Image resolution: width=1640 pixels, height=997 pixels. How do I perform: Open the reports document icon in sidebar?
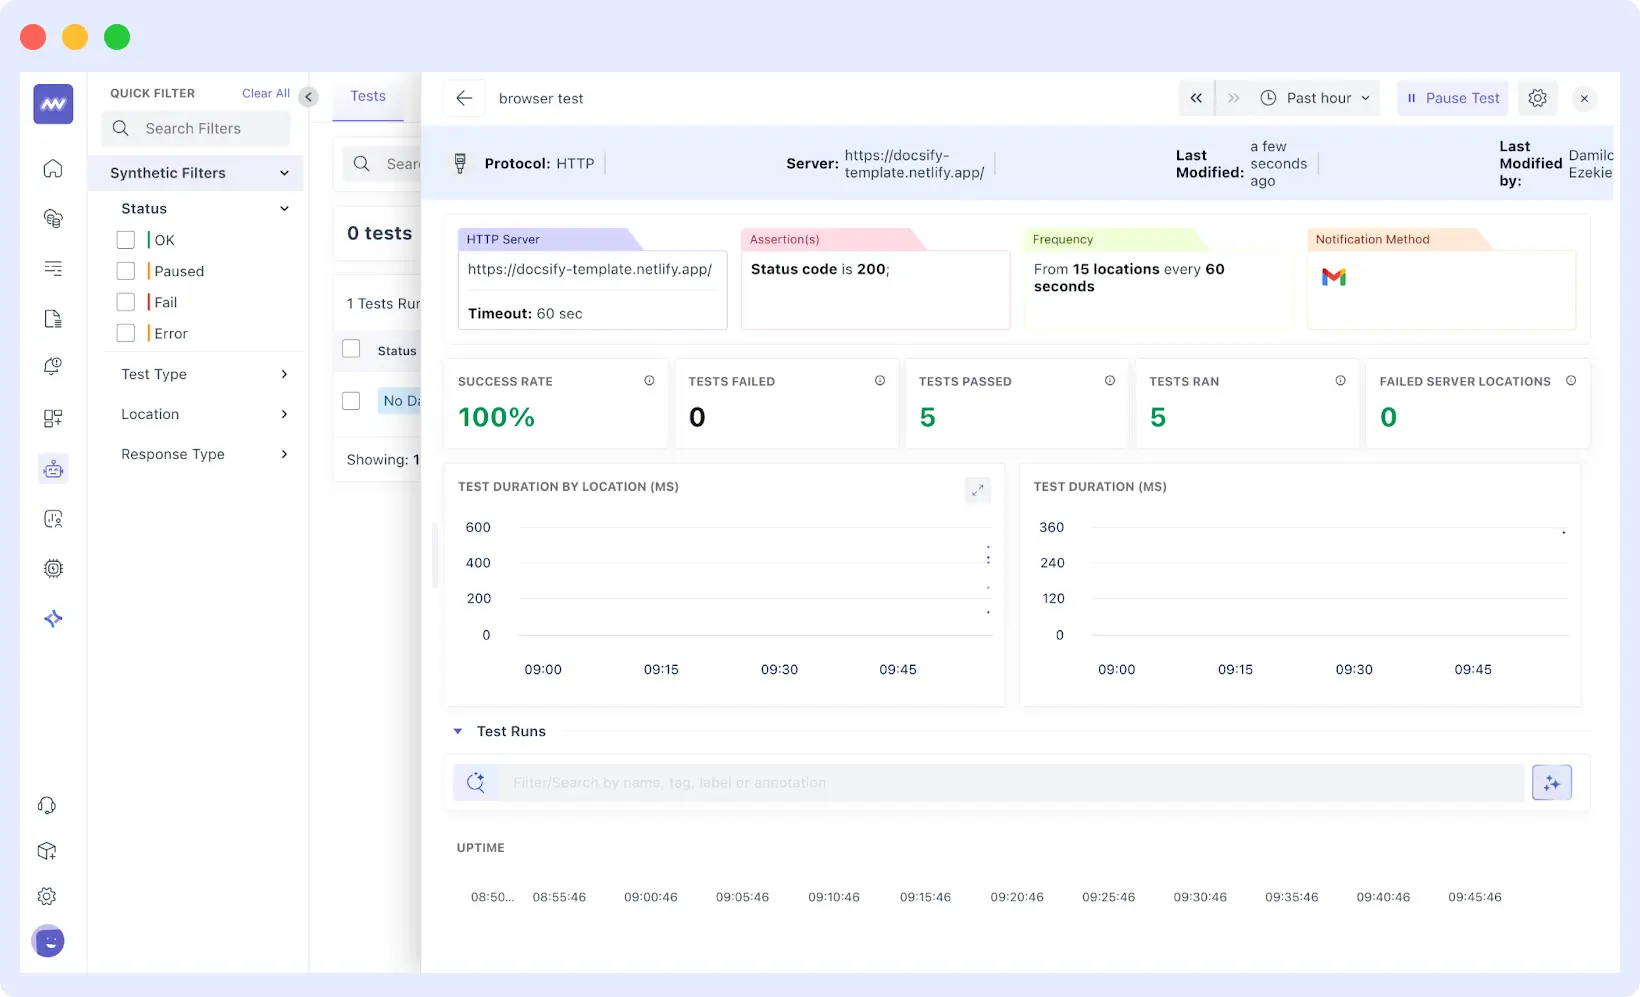pos(52,318)
